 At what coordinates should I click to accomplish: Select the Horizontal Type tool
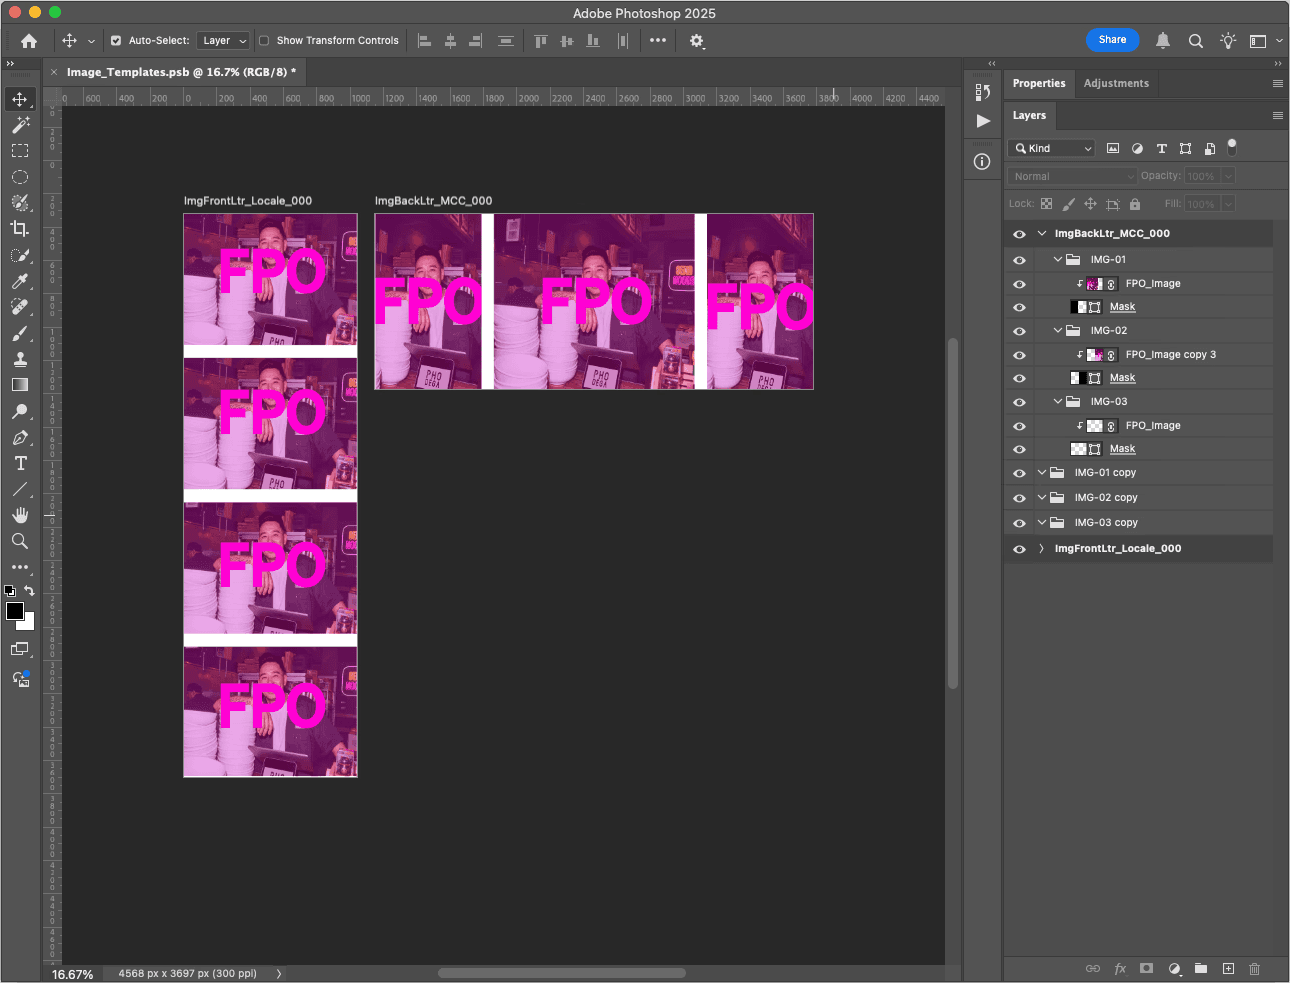coord(20,463)
